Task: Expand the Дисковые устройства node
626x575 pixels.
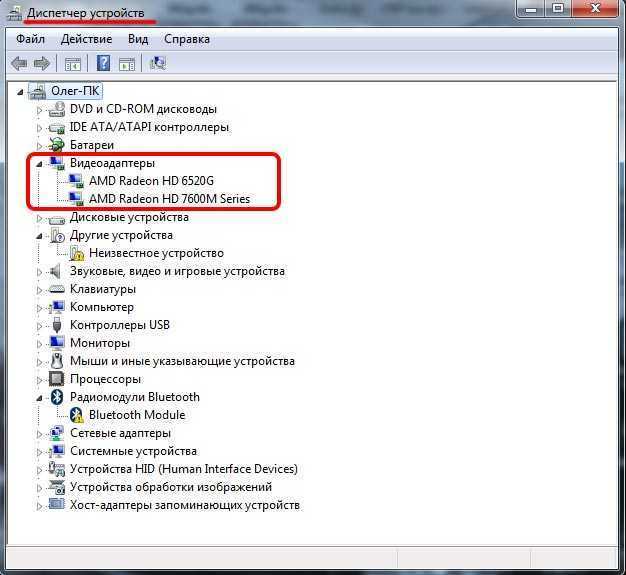Action: [x=39, y=218]
